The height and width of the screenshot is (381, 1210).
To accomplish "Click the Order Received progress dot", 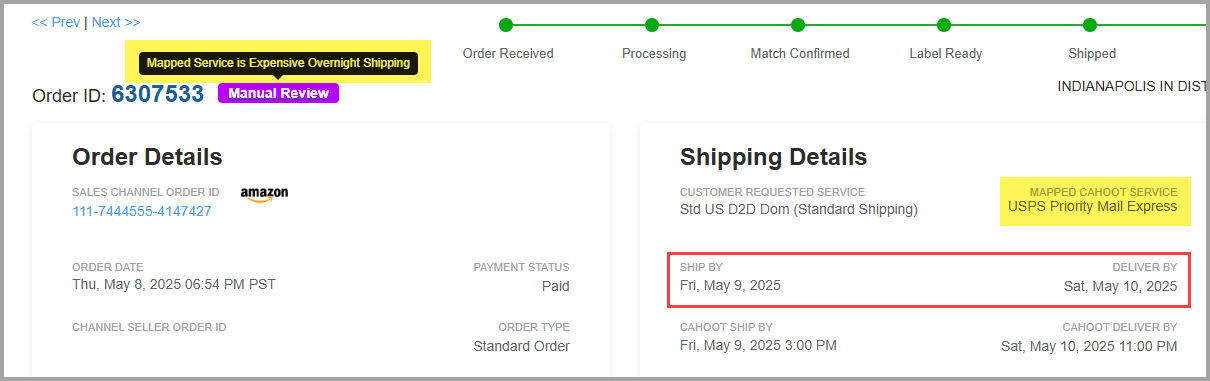I will tap(506, 25).
